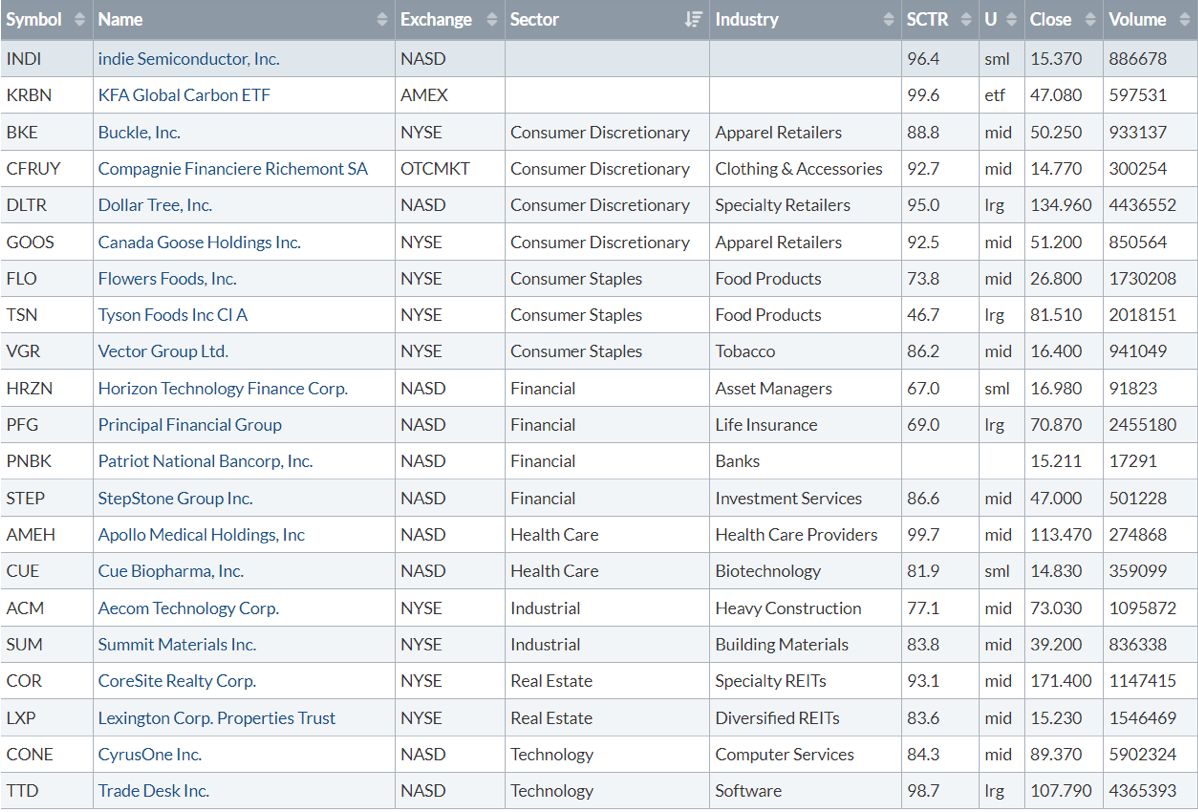Viewport: 1198px width, 812px height.
Task: Click the sort arrows in Name column header
Action: 382,20
